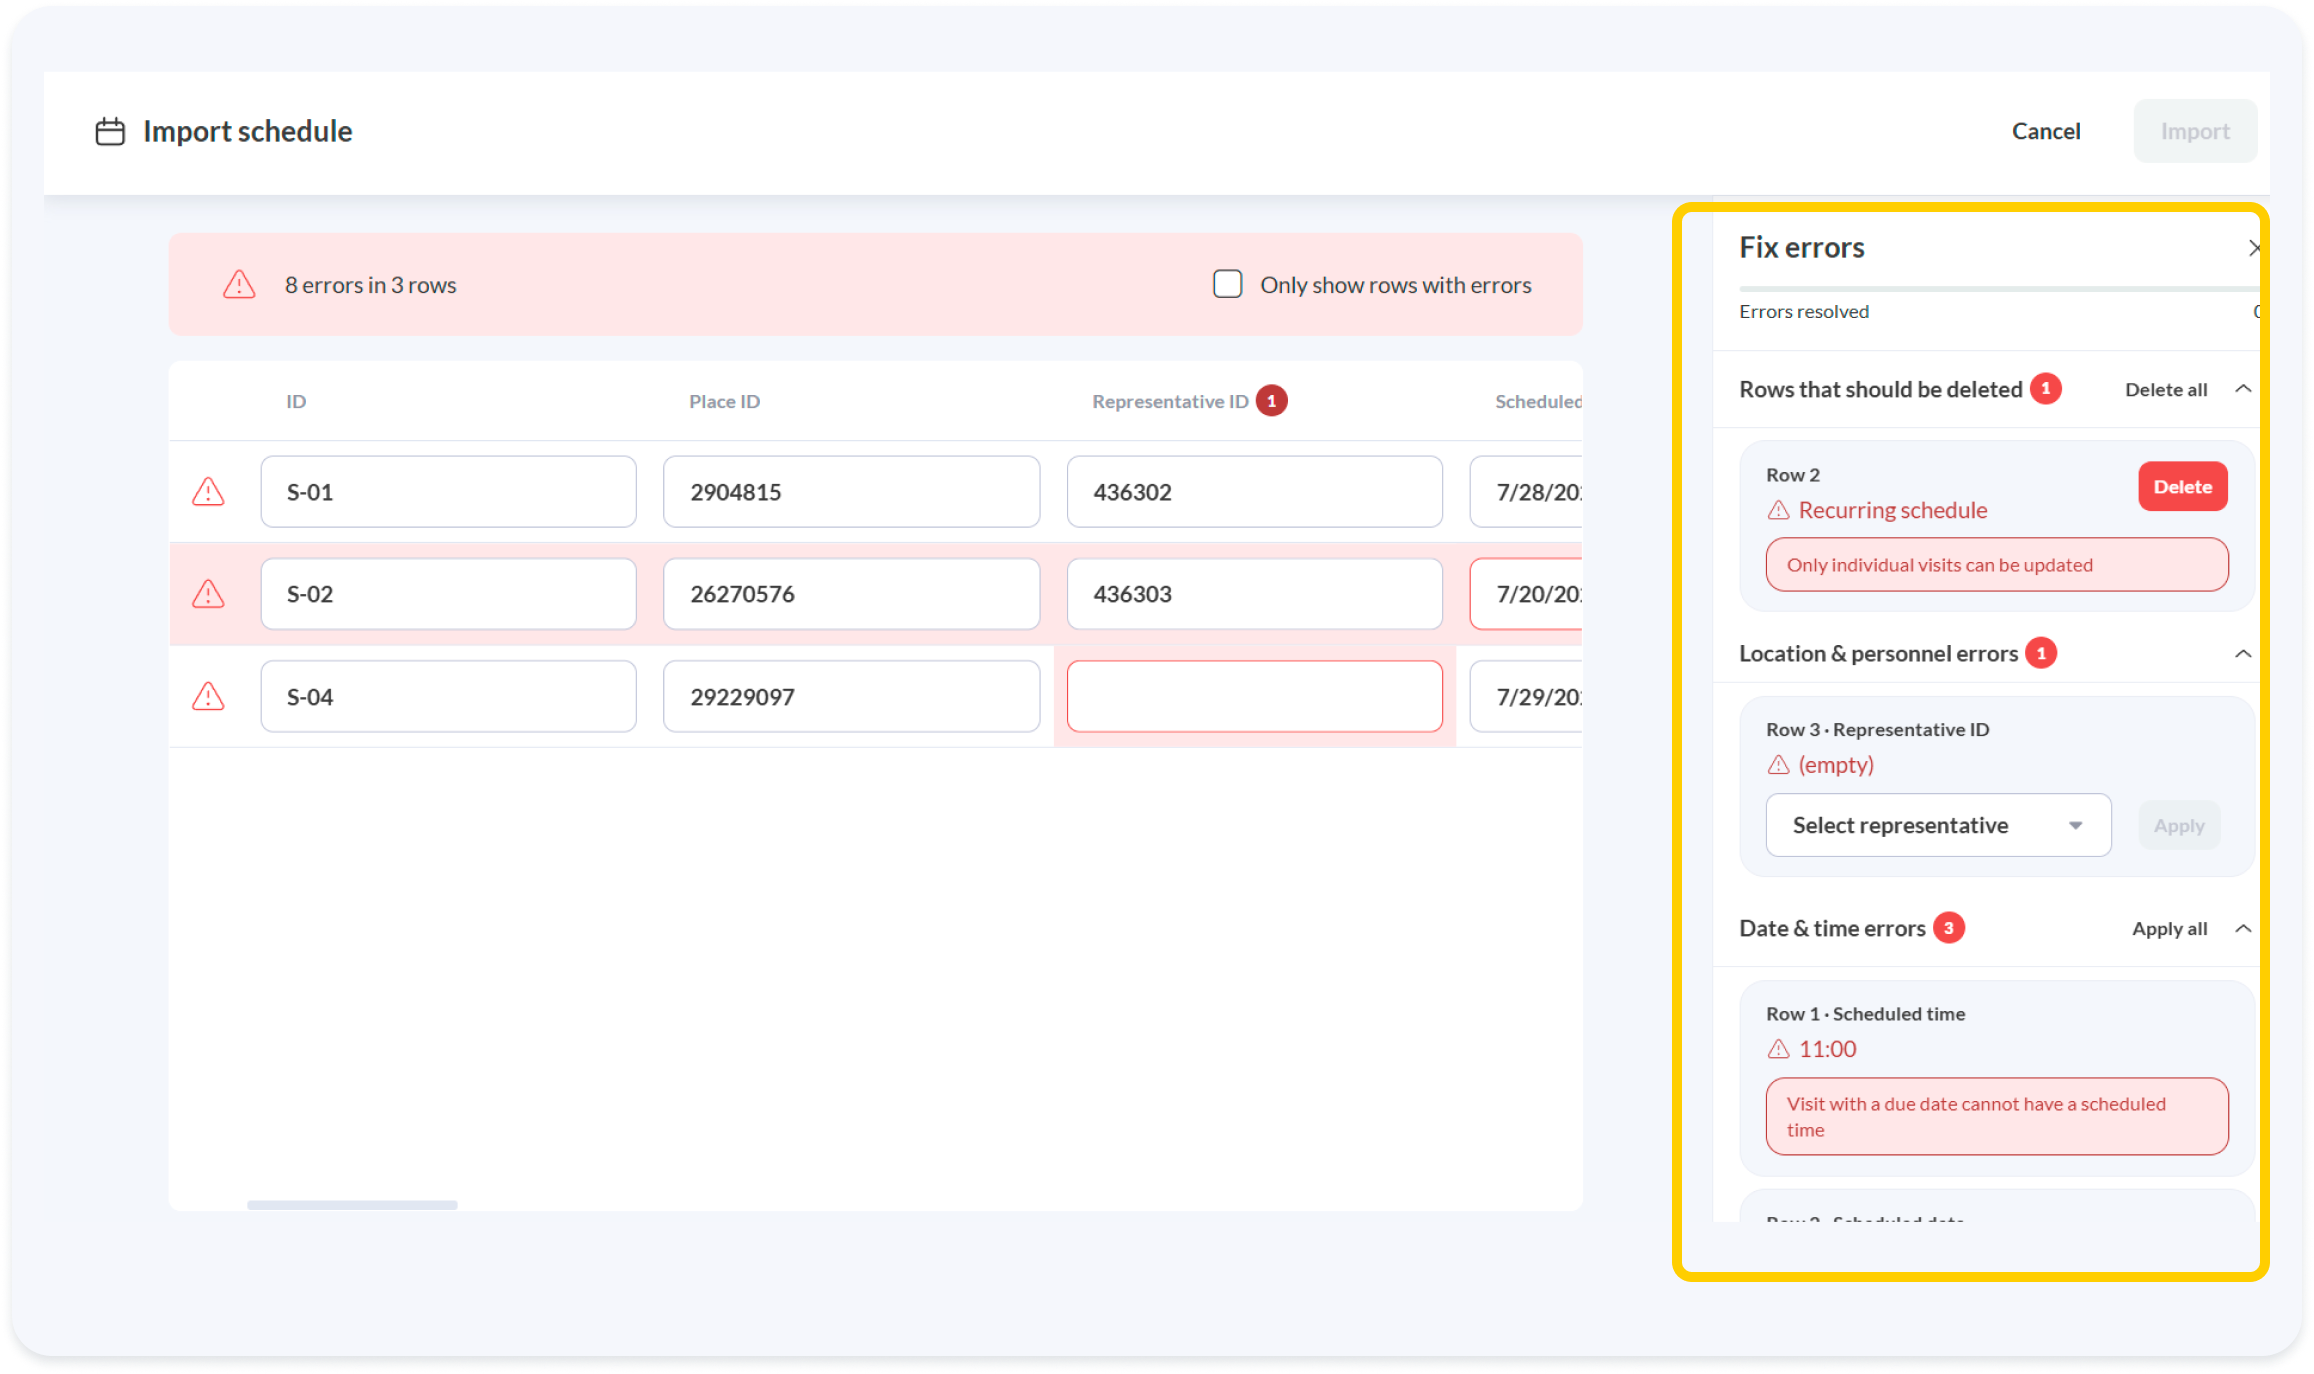This screenshot has height=1374, width=2314.
Task: Click the Errors resolved progress bar
Action: click(x=1998, y=289)
